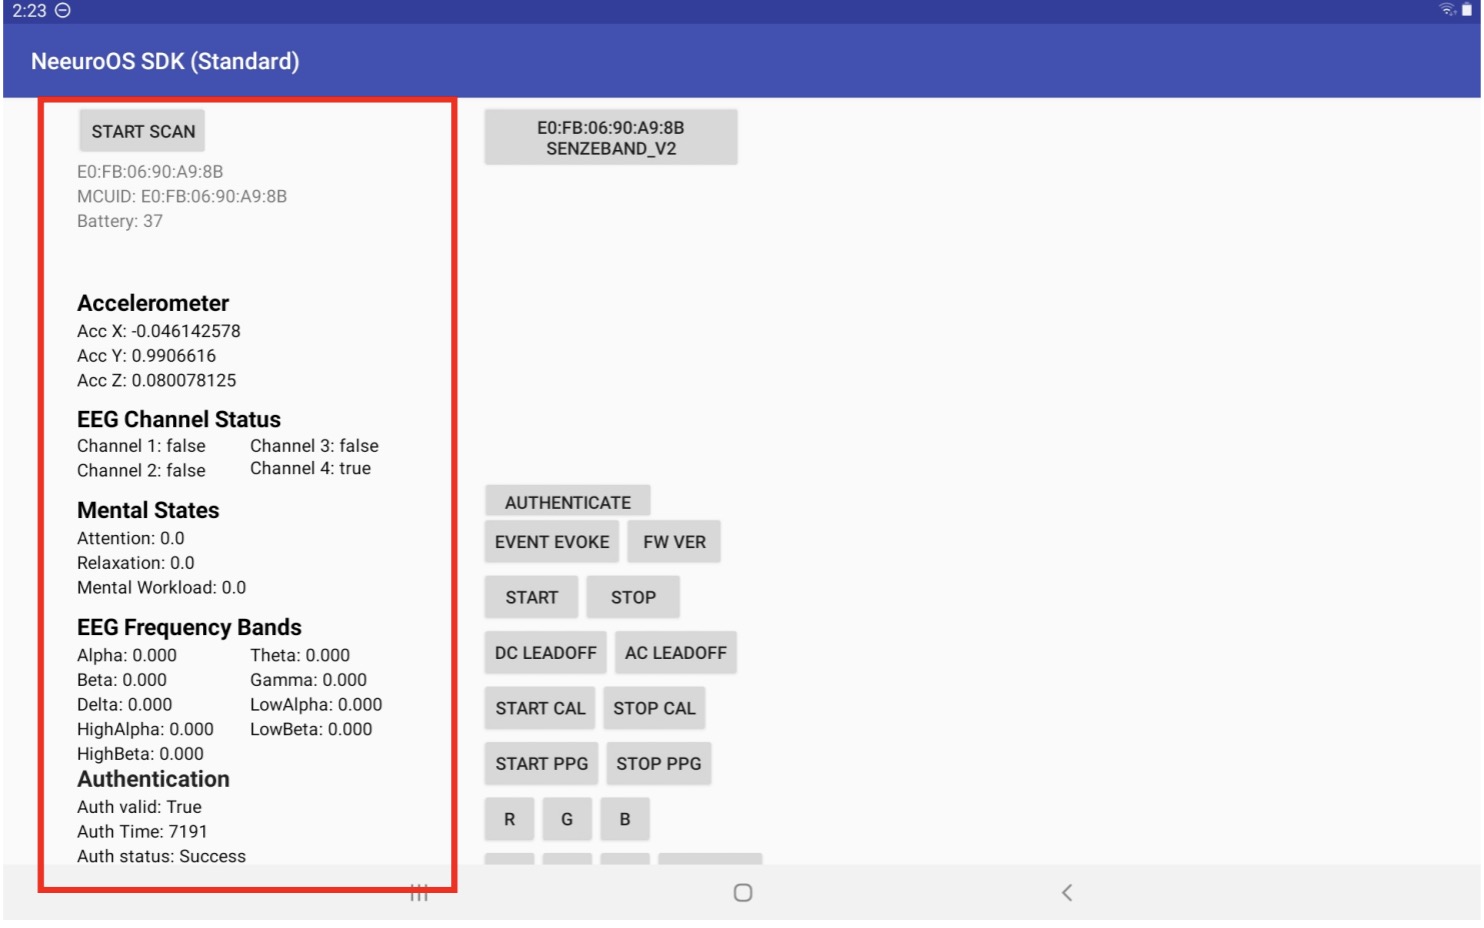Run the DC LEADOFF test

(544, 652)
